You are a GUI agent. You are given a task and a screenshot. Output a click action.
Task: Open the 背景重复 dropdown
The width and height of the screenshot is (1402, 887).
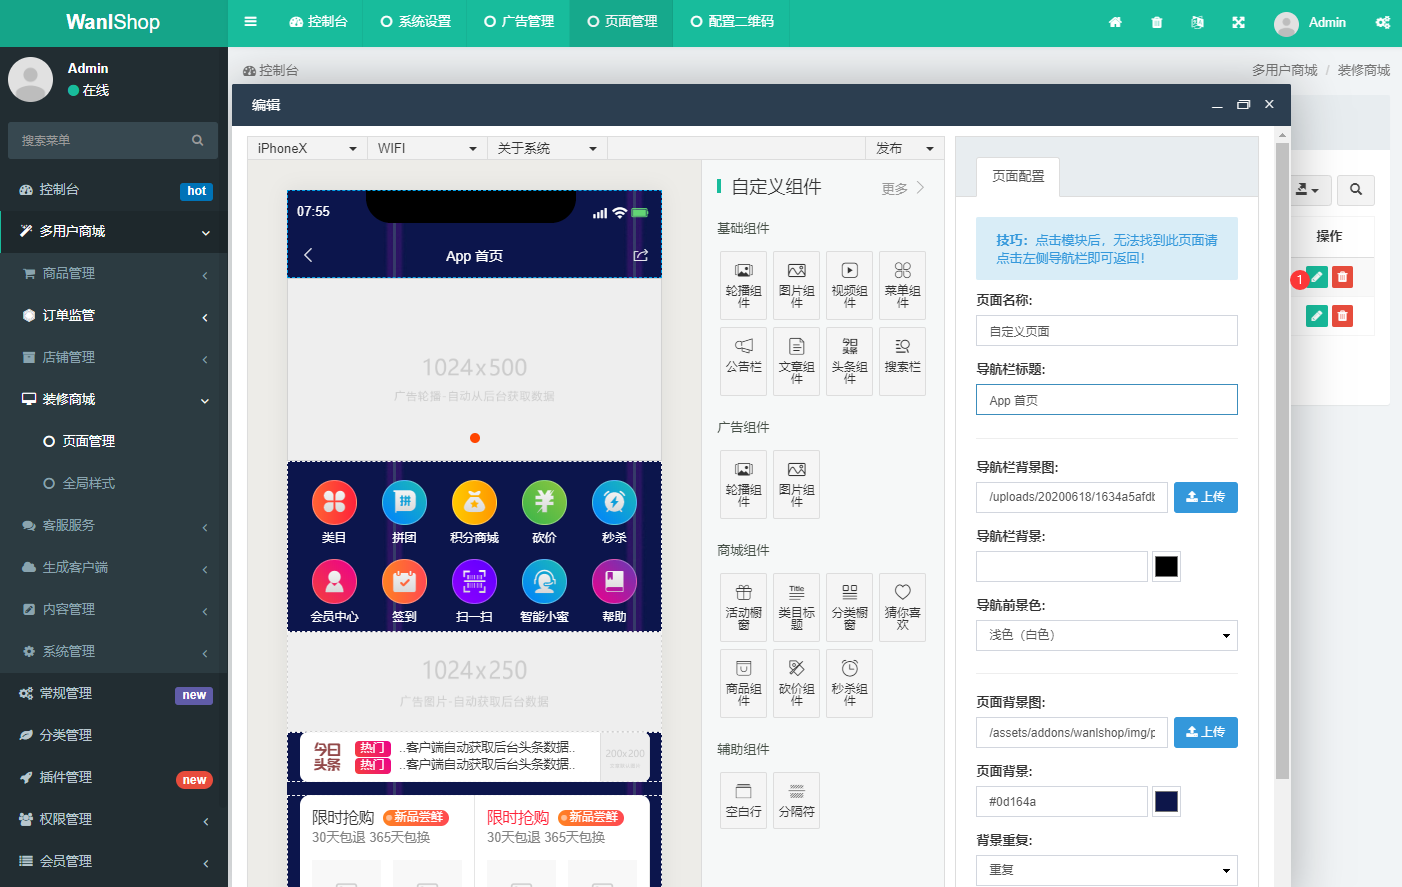pyautogui.click(x=1107, y=870)
